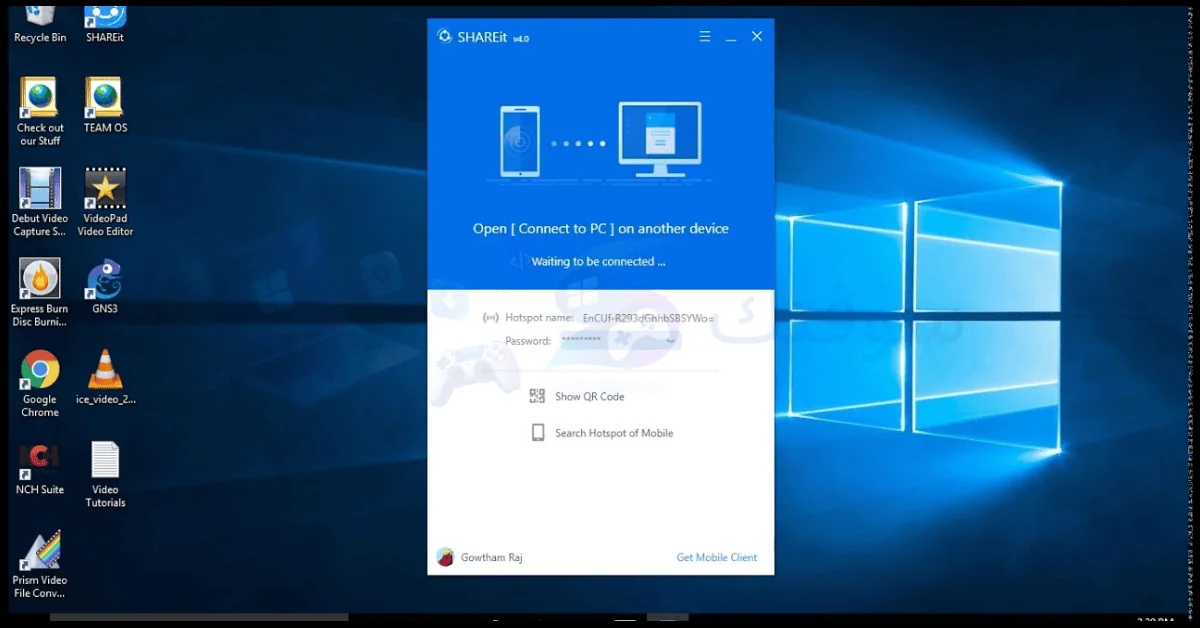Click the "Waiting to be connected ..." status text
Screen dimensions: 1200x628
click(598, 262)
